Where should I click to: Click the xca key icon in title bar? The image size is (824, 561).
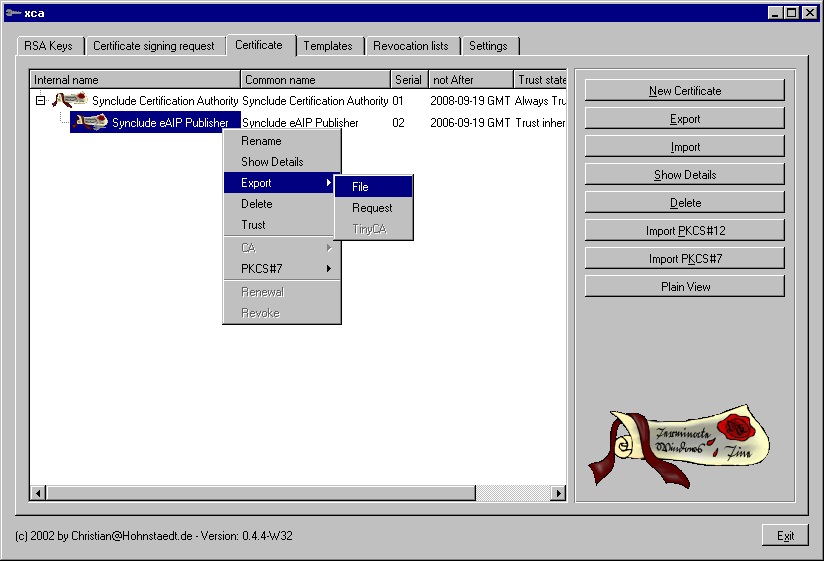[x=12, y=13]
